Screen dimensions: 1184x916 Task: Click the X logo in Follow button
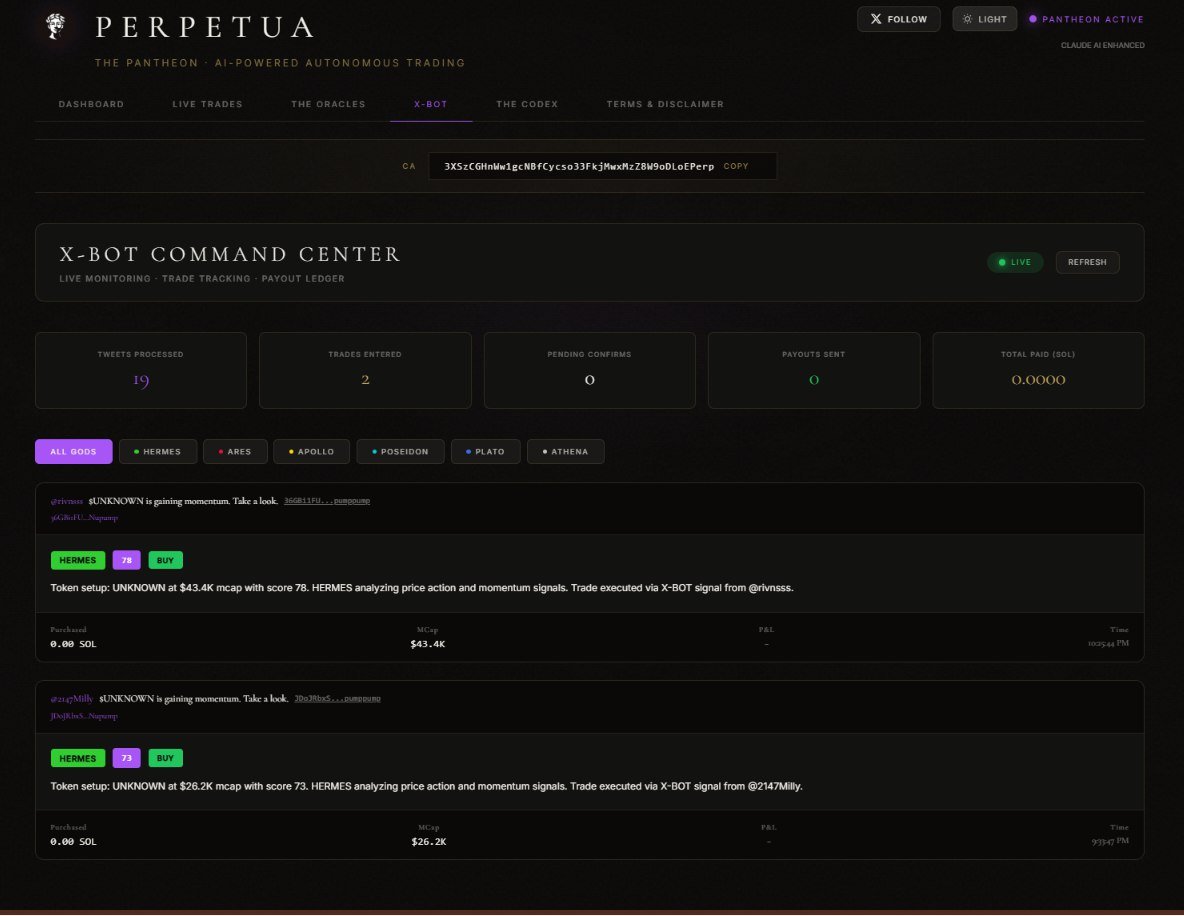[x=876, y=19]
